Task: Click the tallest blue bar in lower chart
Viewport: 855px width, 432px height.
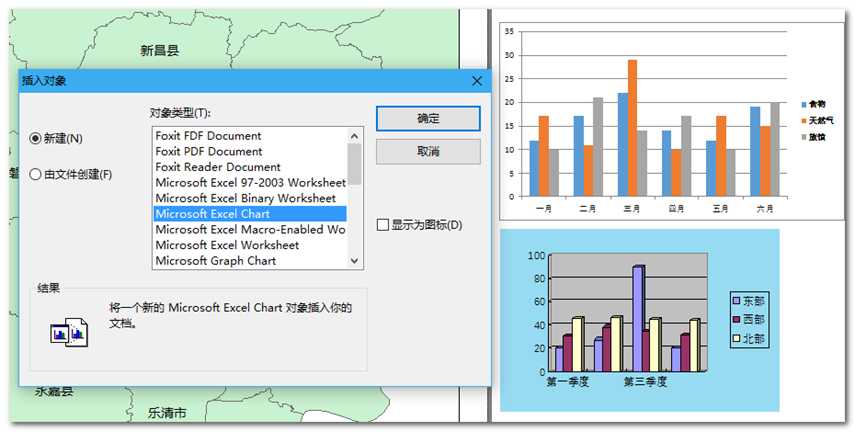Action: pyautogui.click(x=639, y=319)
